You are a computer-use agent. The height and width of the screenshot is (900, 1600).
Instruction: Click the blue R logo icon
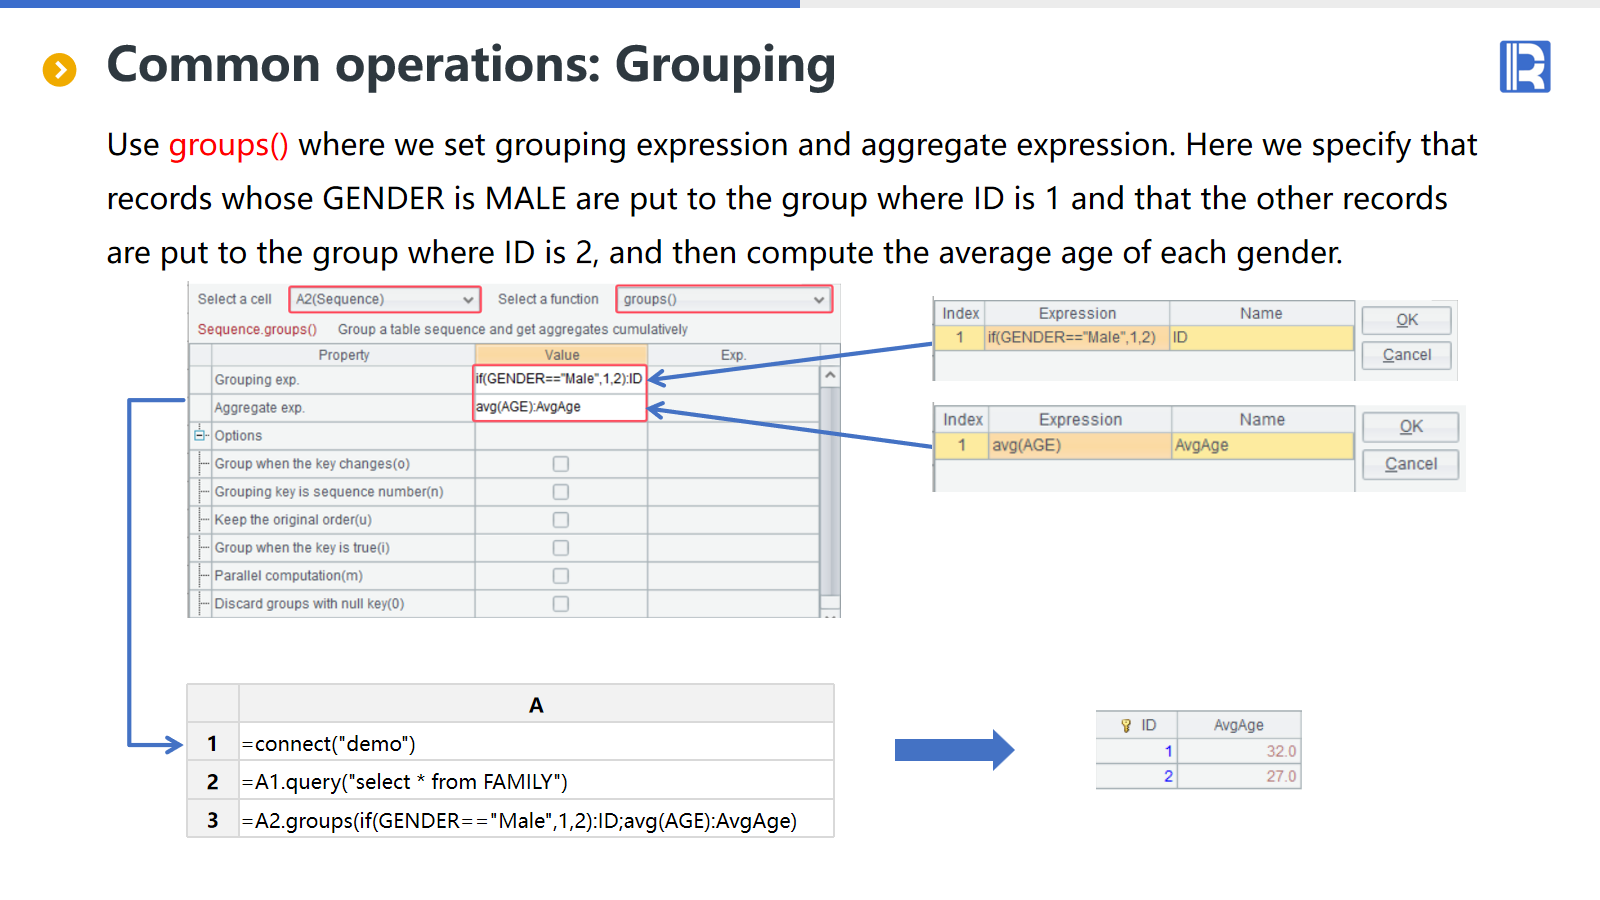point(1524,67)
